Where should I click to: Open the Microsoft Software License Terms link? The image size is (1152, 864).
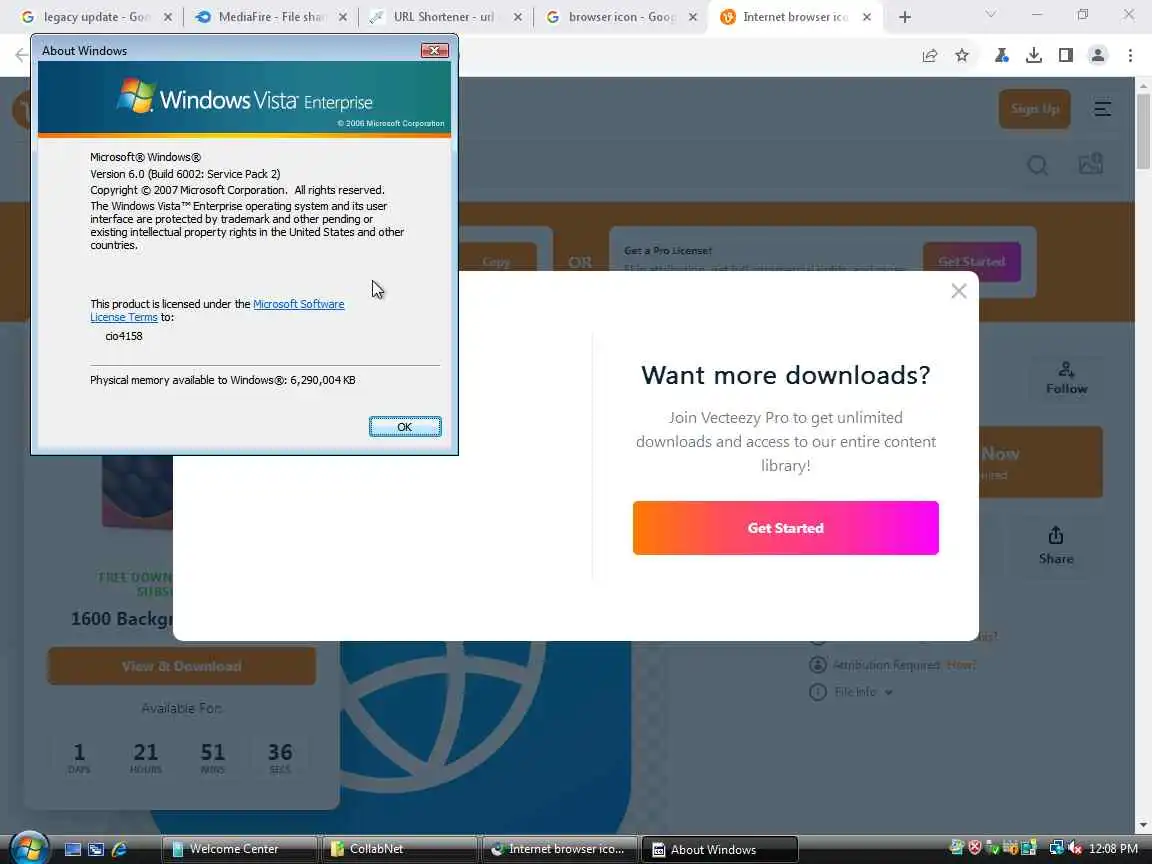click(x=217, y=311)
